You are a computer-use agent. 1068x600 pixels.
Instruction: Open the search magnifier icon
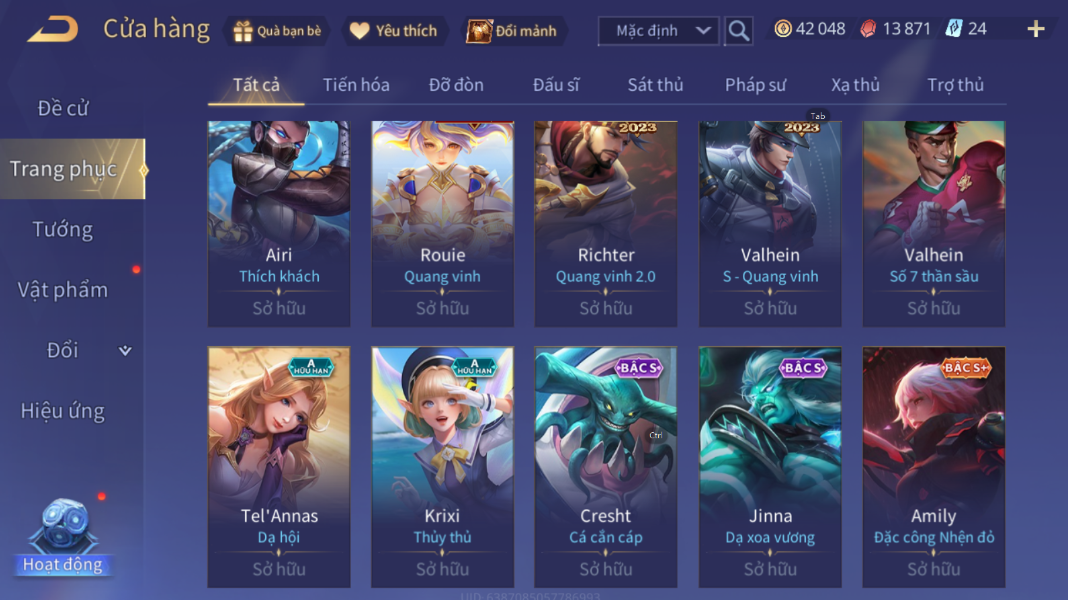coord(738,31)
